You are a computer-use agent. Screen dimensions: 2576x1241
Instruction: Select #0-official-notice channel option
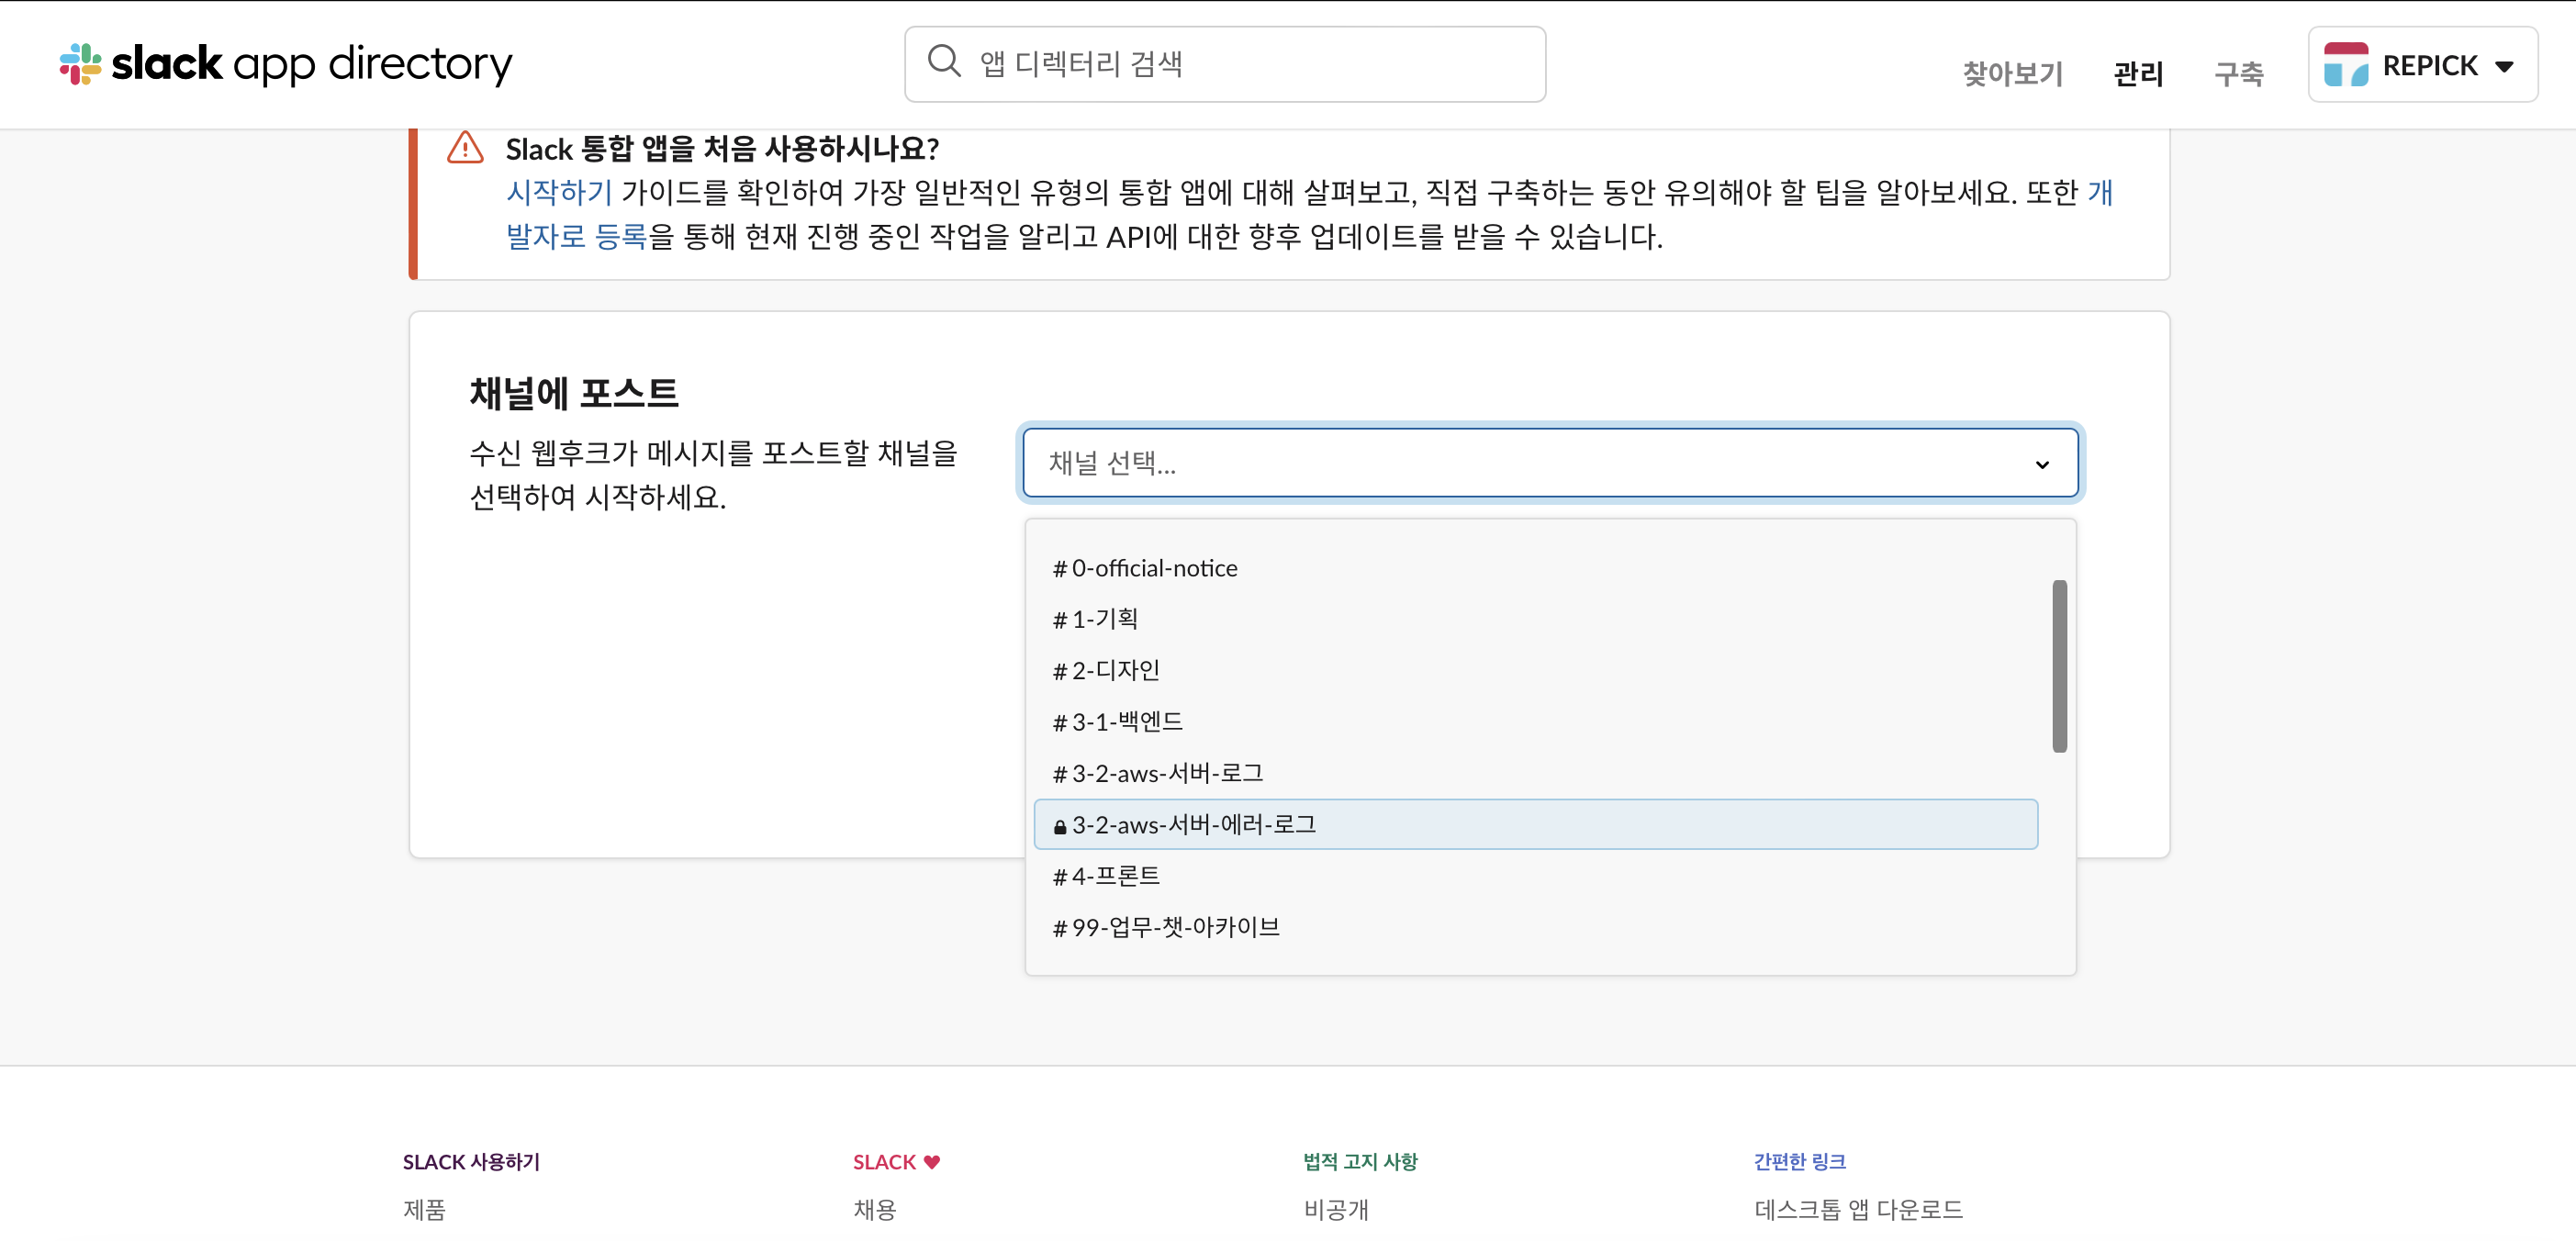coord(1145,568)
